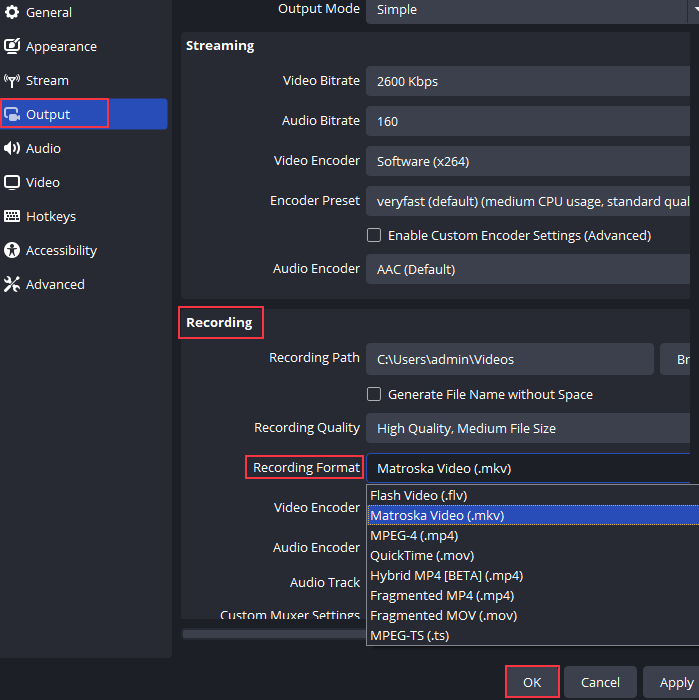Click the Audio speaker icon

coord(12,149)
